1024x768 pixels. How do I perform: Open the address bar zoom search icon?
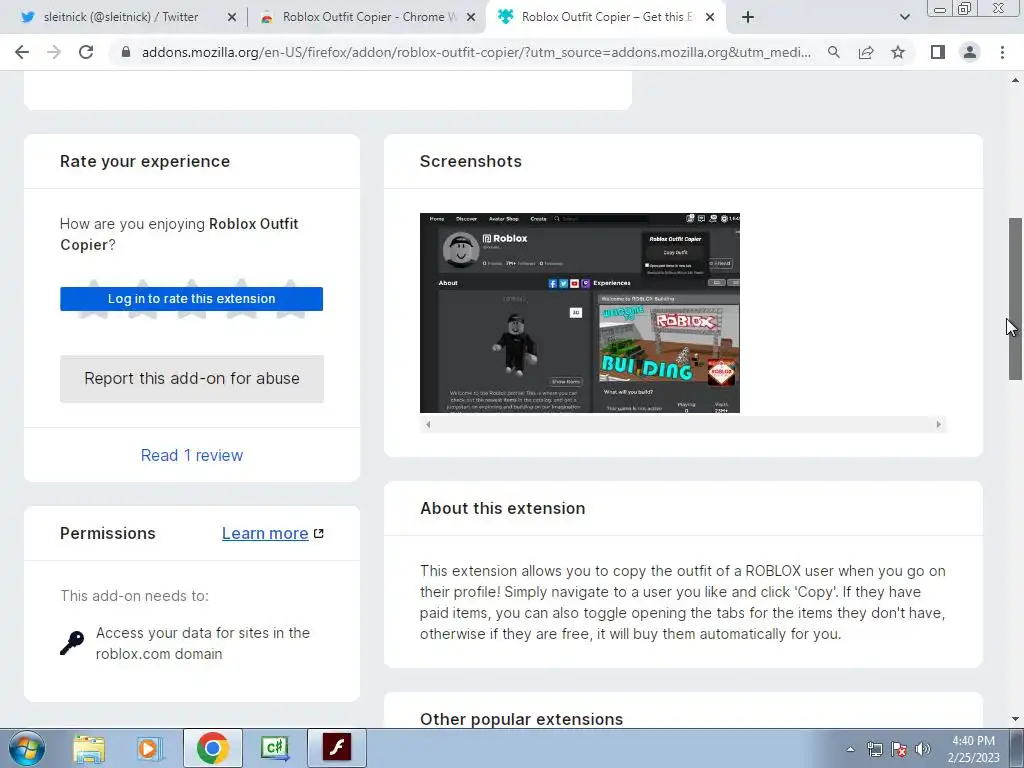[834, 52]
